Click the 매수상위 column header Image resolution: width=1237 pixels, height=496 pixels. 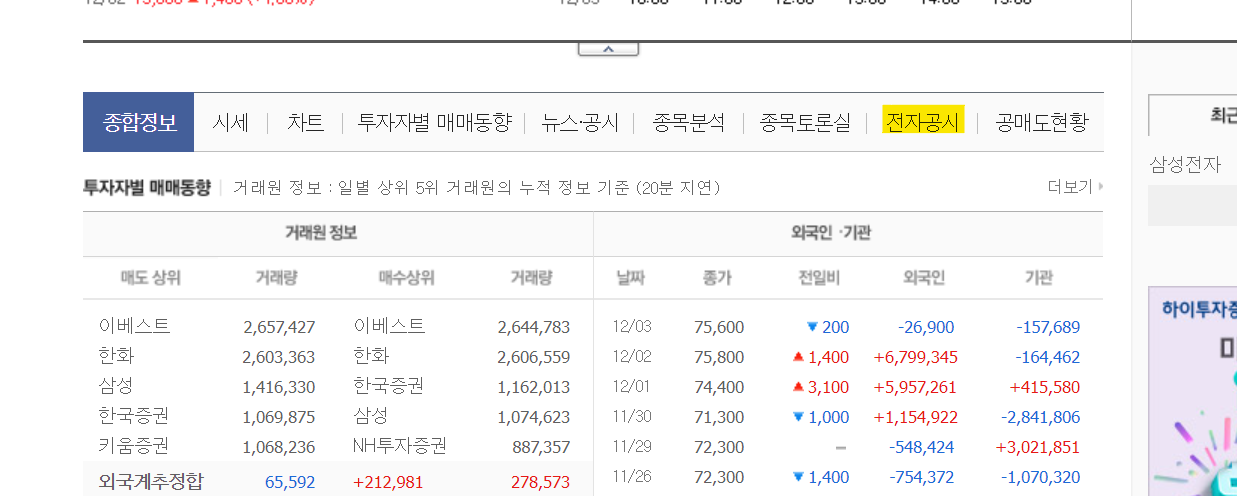(406, 278)
